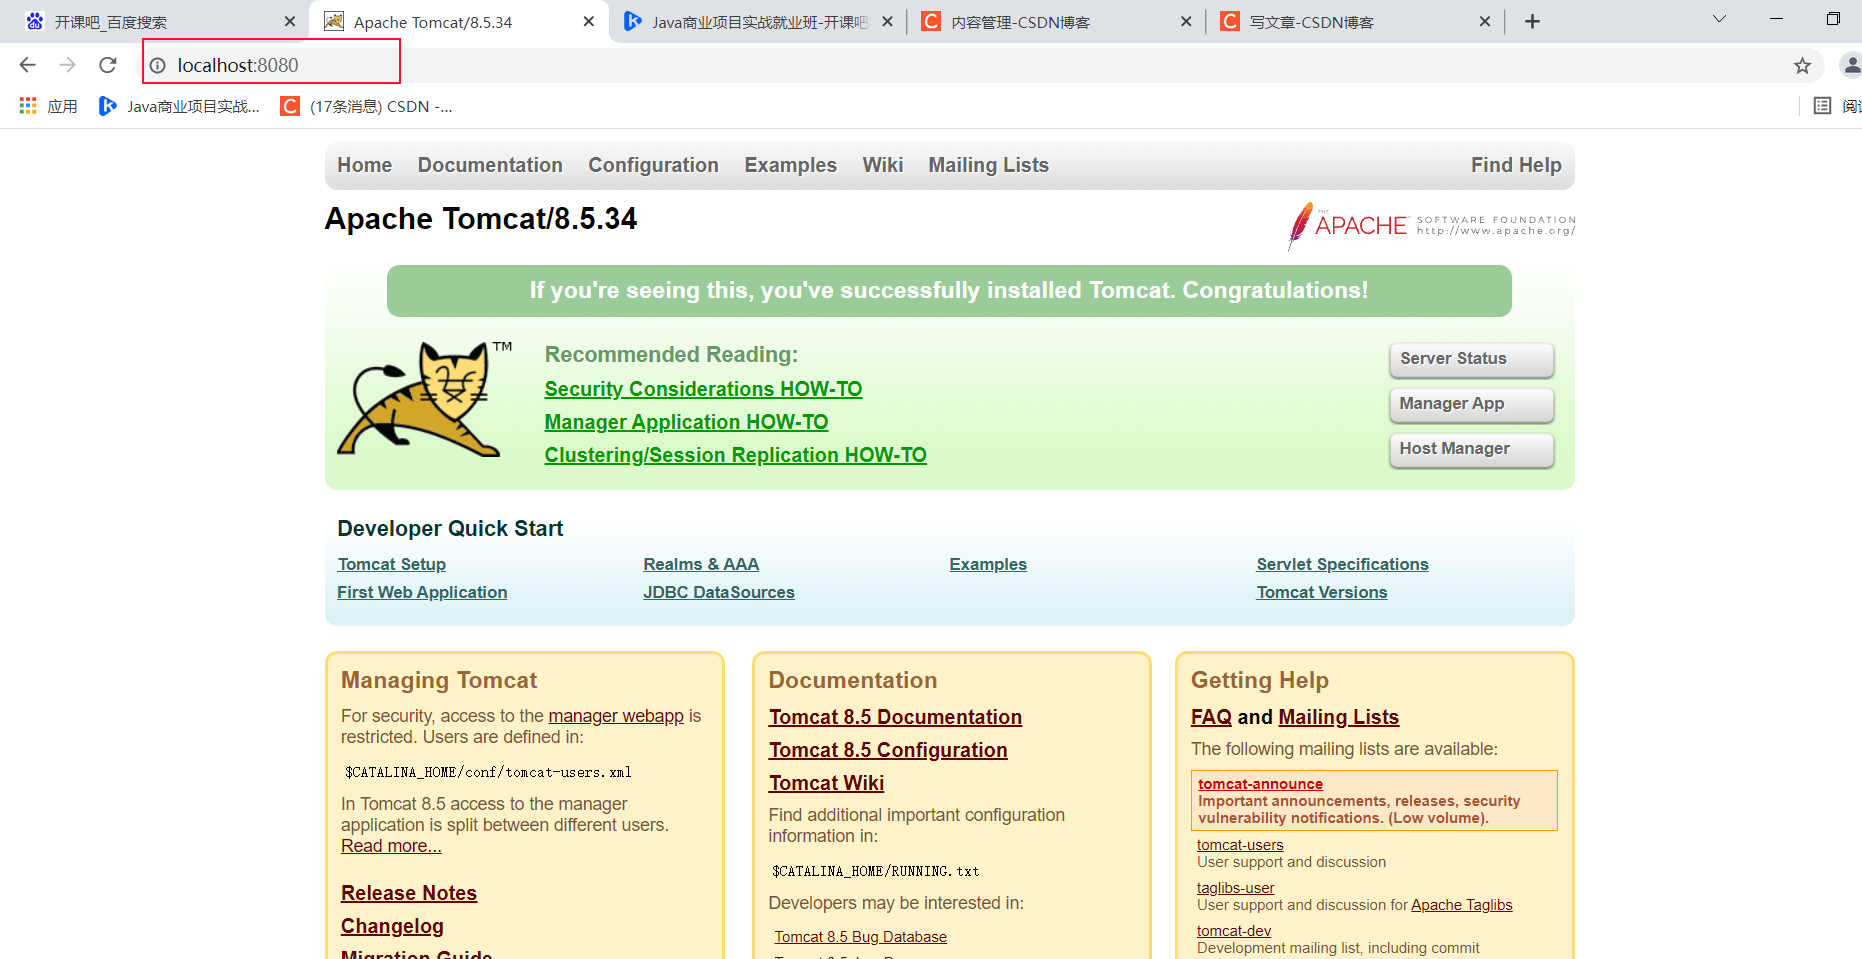This screenshot has width=1862, height=959.
Task: Click the site information icon
Action: (158, 65)
